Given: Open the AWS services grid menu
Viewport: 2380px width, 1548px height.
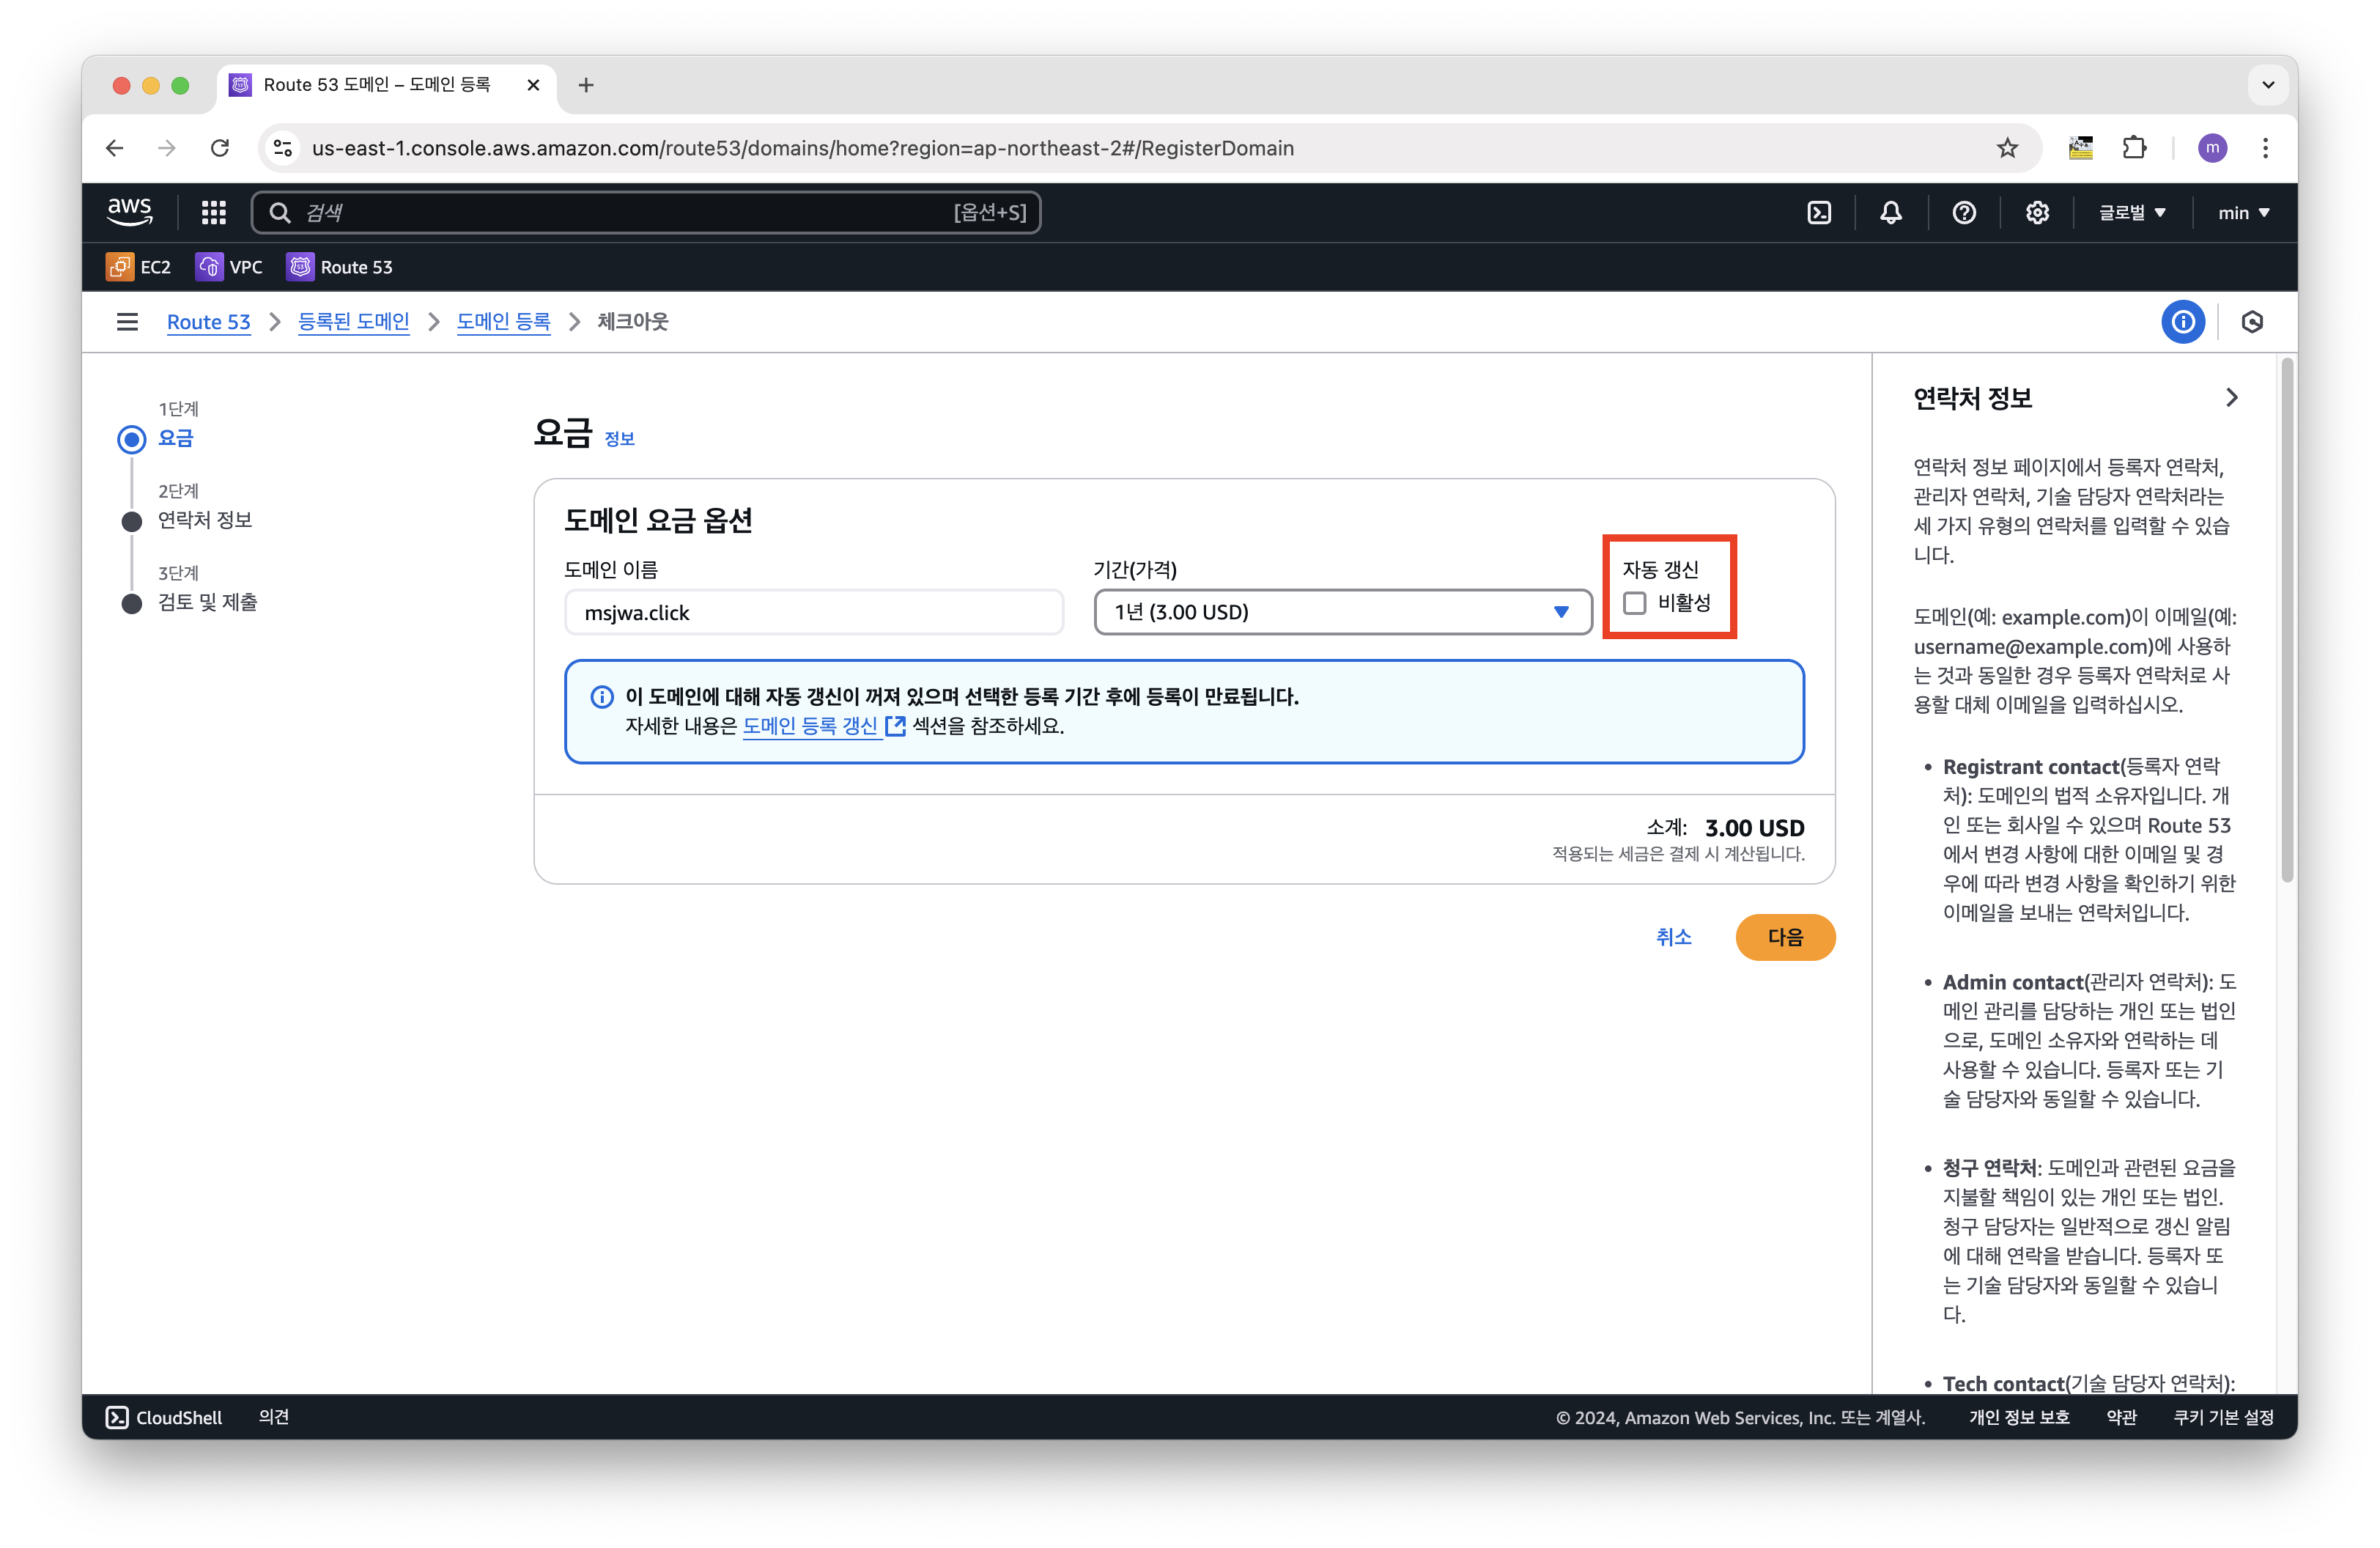Looking at the screenshot, I should 213,212.
